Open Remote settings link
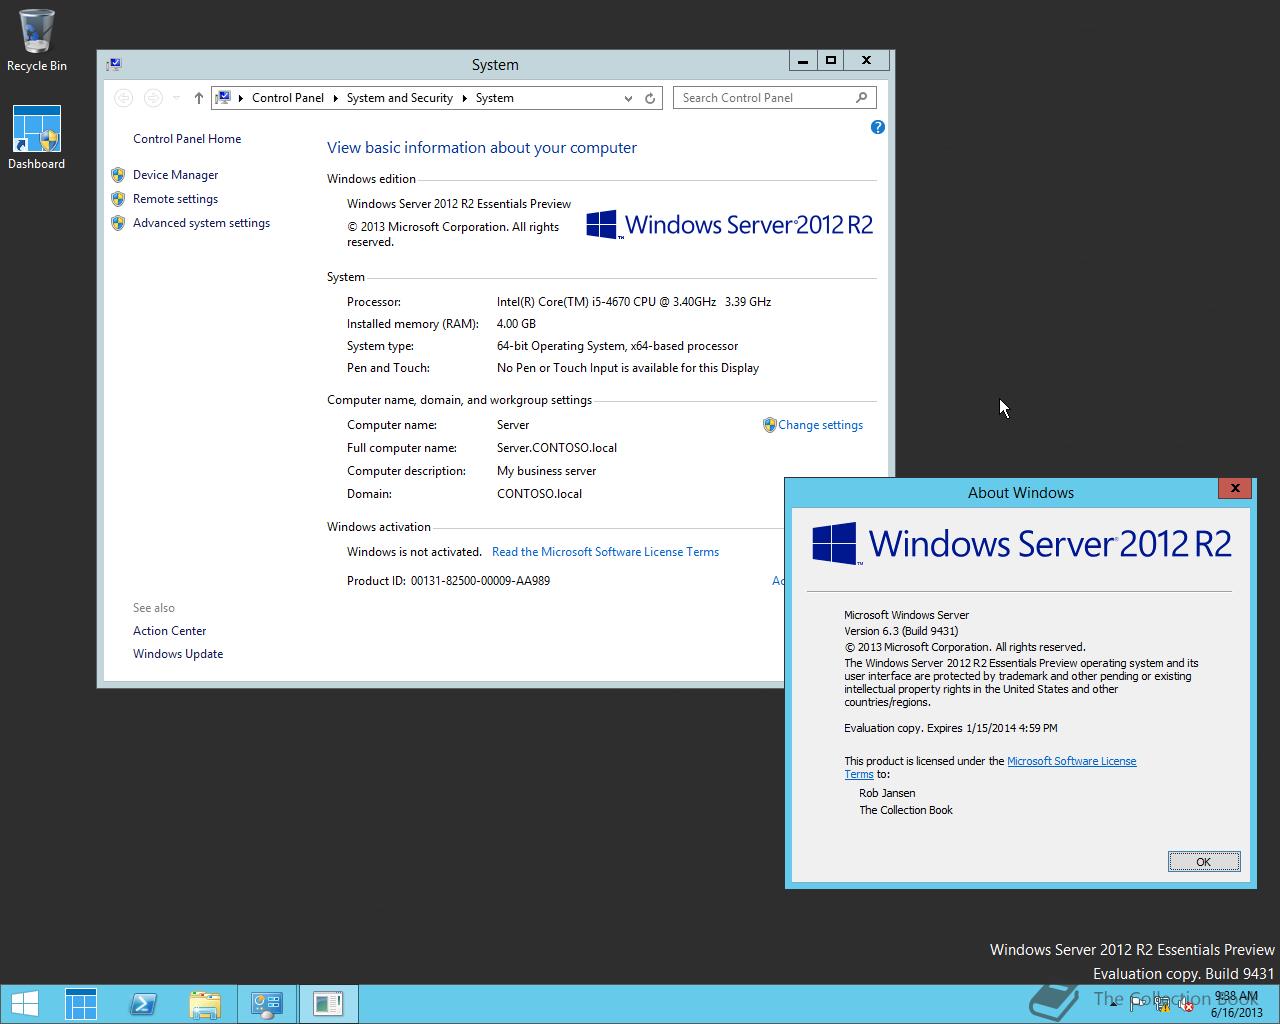Screen dimensions: 1280x1024 pyautogui.click(x=175, y=199)
